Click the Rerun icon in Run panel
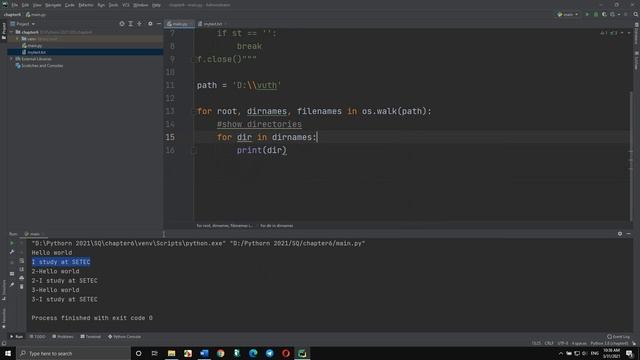Viewport: 640px width, 360px height. pos(12,243)
